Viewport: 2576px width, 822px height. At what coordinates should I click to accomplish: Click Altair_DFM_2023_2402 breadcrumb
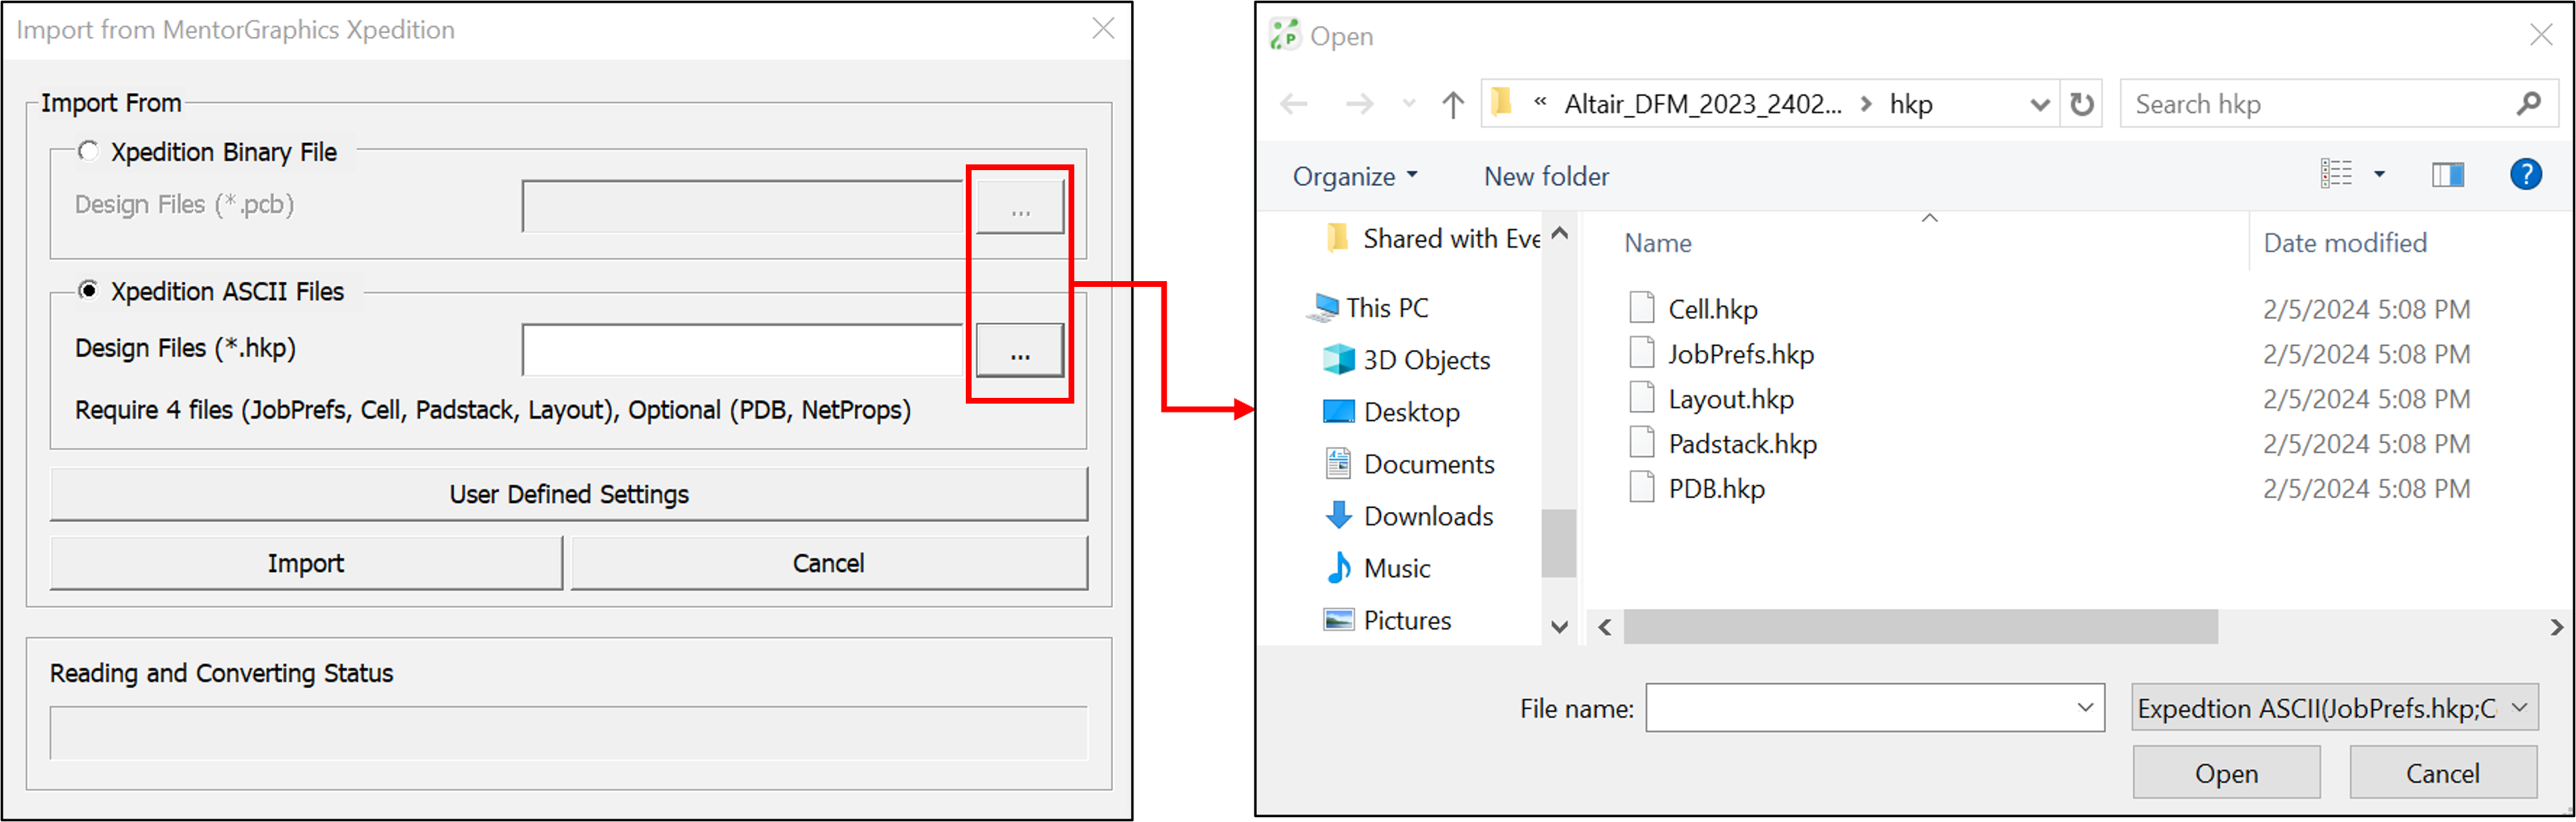pyautogui.click(x=1702, y=104)
